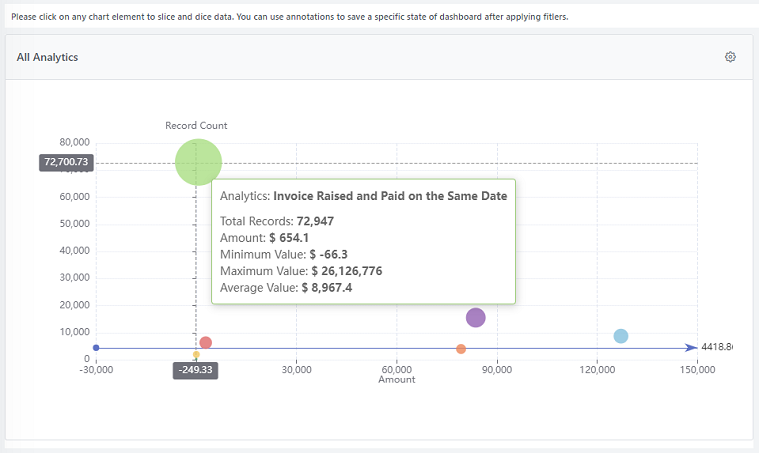Select the light blue bubble

(620, 336)
